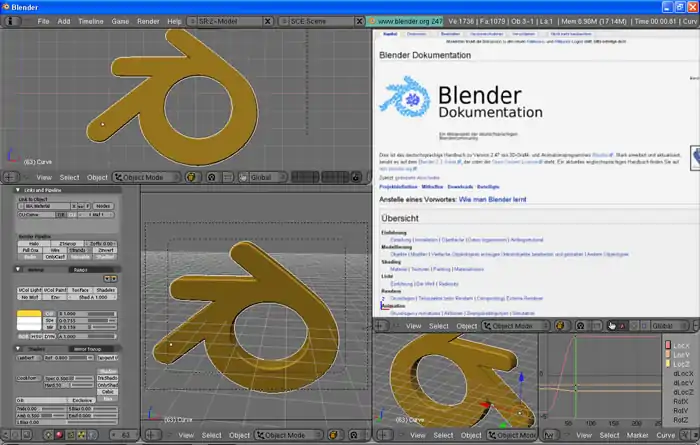This screenshot has height=445, width=700.
Task: Select the Col color button
Action: 50,314
